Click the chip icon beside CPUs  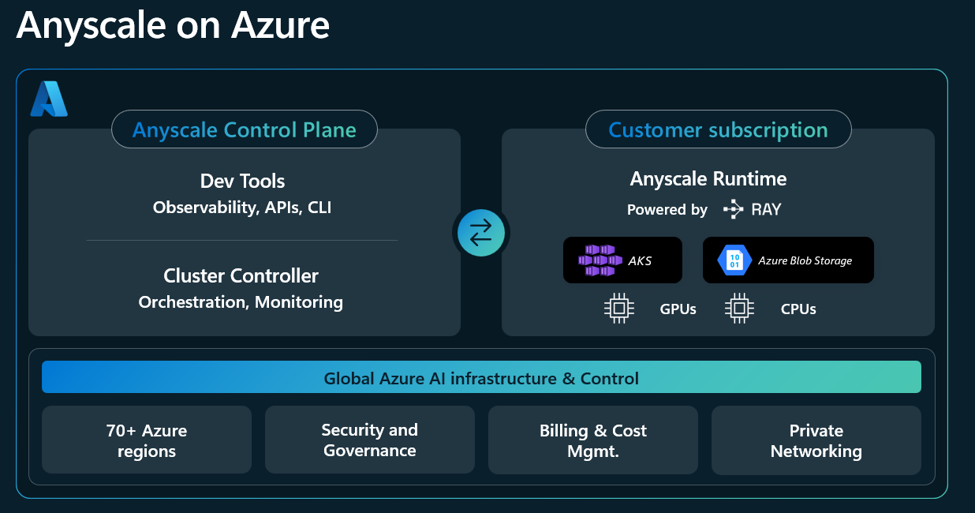[739, 308]
